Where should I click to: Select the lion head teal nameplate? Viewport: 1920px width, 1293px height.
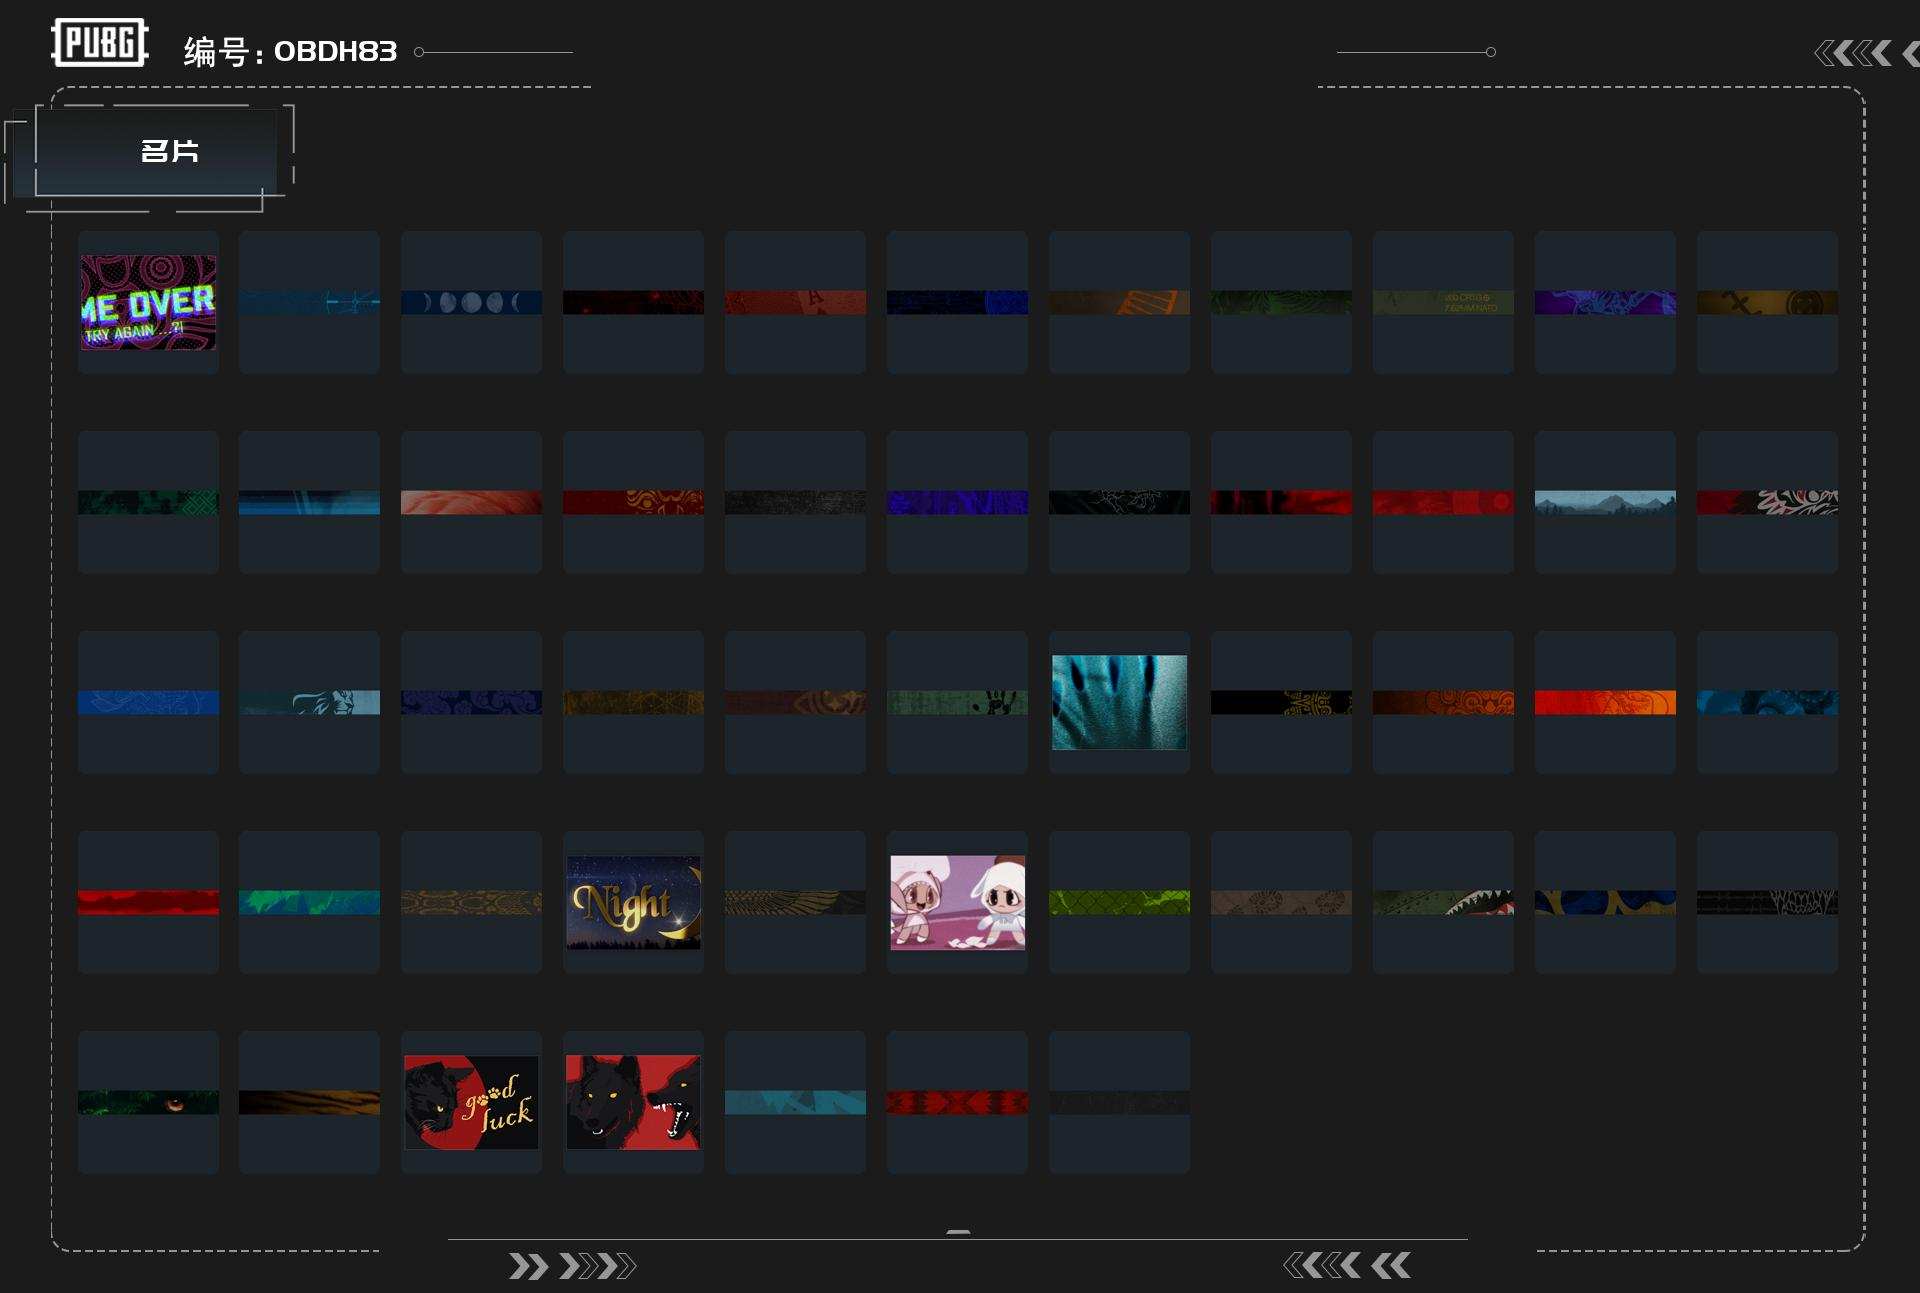[x=309, y=702]
